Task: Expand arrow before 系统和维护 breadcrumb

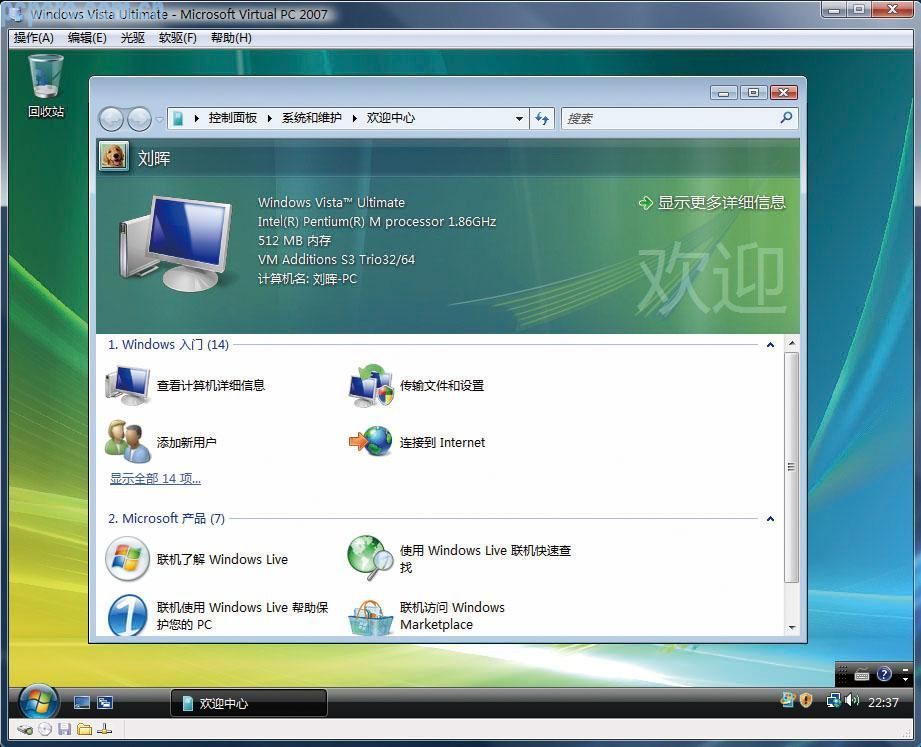Action: [x=269, y=119]
